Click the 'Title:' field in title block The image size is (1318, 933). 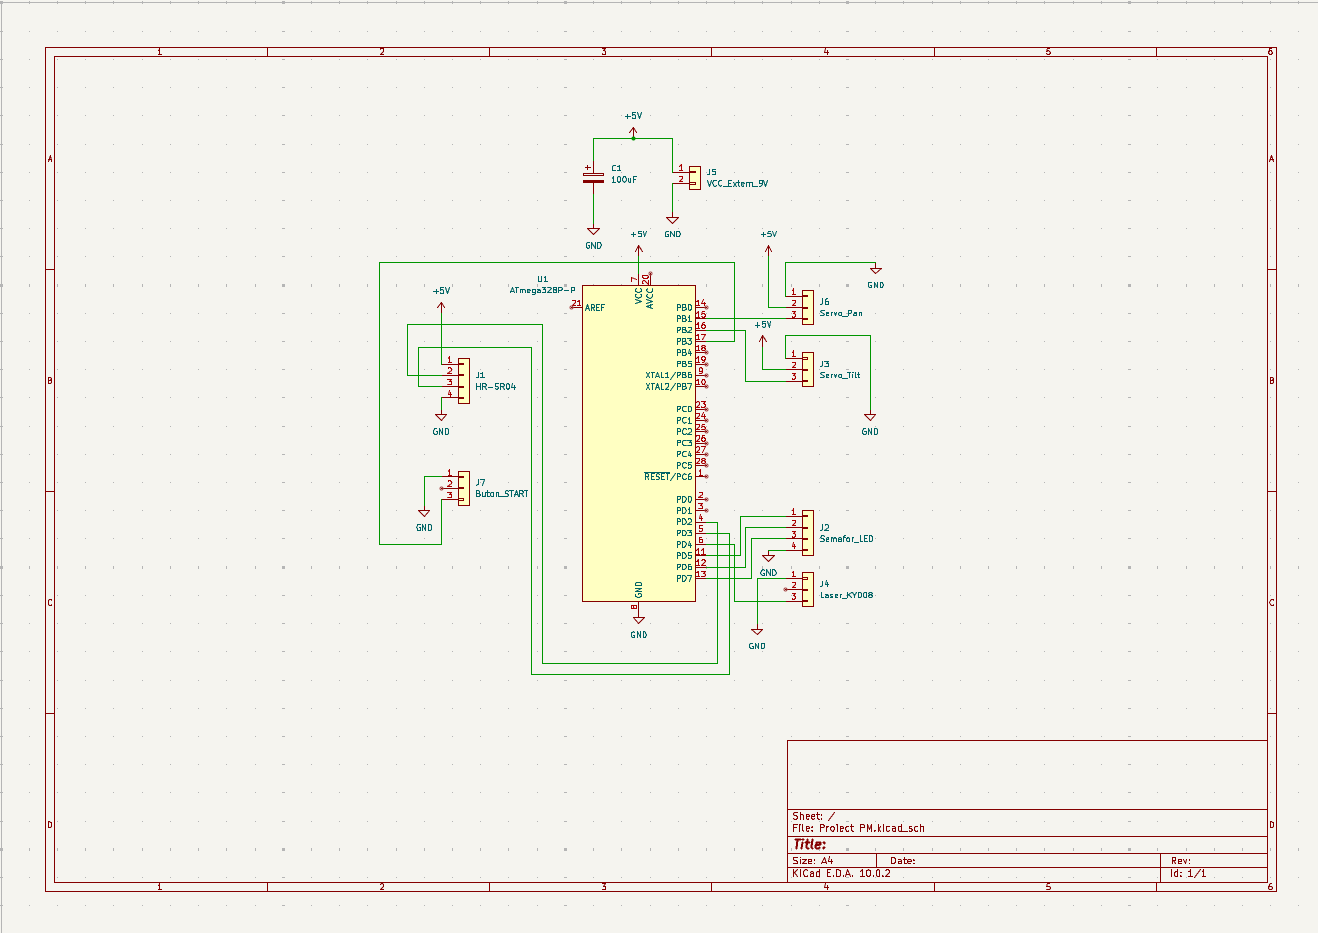coord(810,844)
